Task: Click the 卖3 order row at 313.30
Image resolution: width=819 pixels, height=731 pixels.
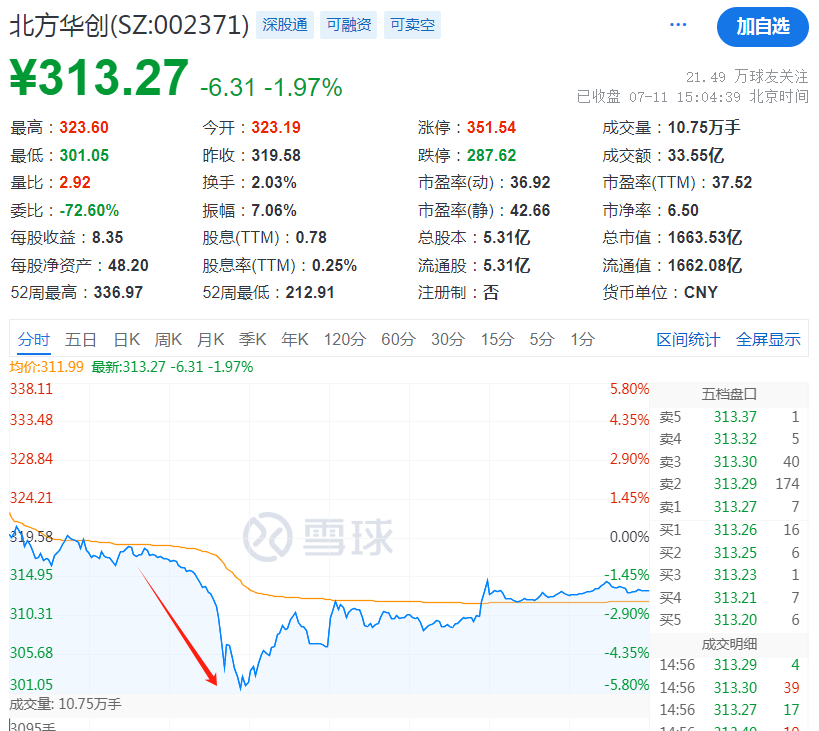Action: [x=729, y=462]
